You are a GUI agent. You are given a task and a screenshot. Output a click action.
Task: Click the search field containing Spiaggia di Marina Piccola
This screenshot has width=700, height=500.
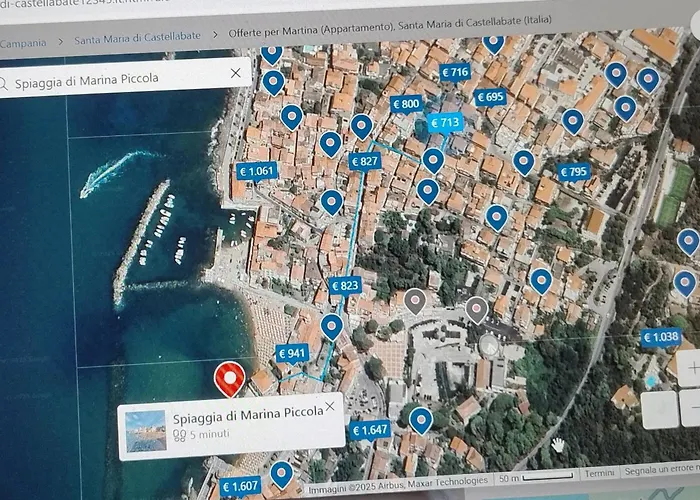121,79
